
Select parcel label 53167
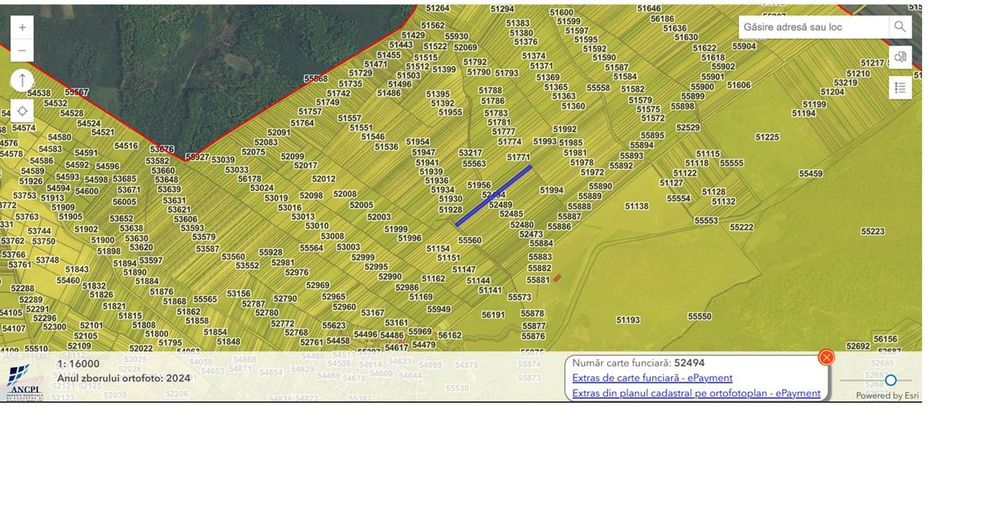372,313
